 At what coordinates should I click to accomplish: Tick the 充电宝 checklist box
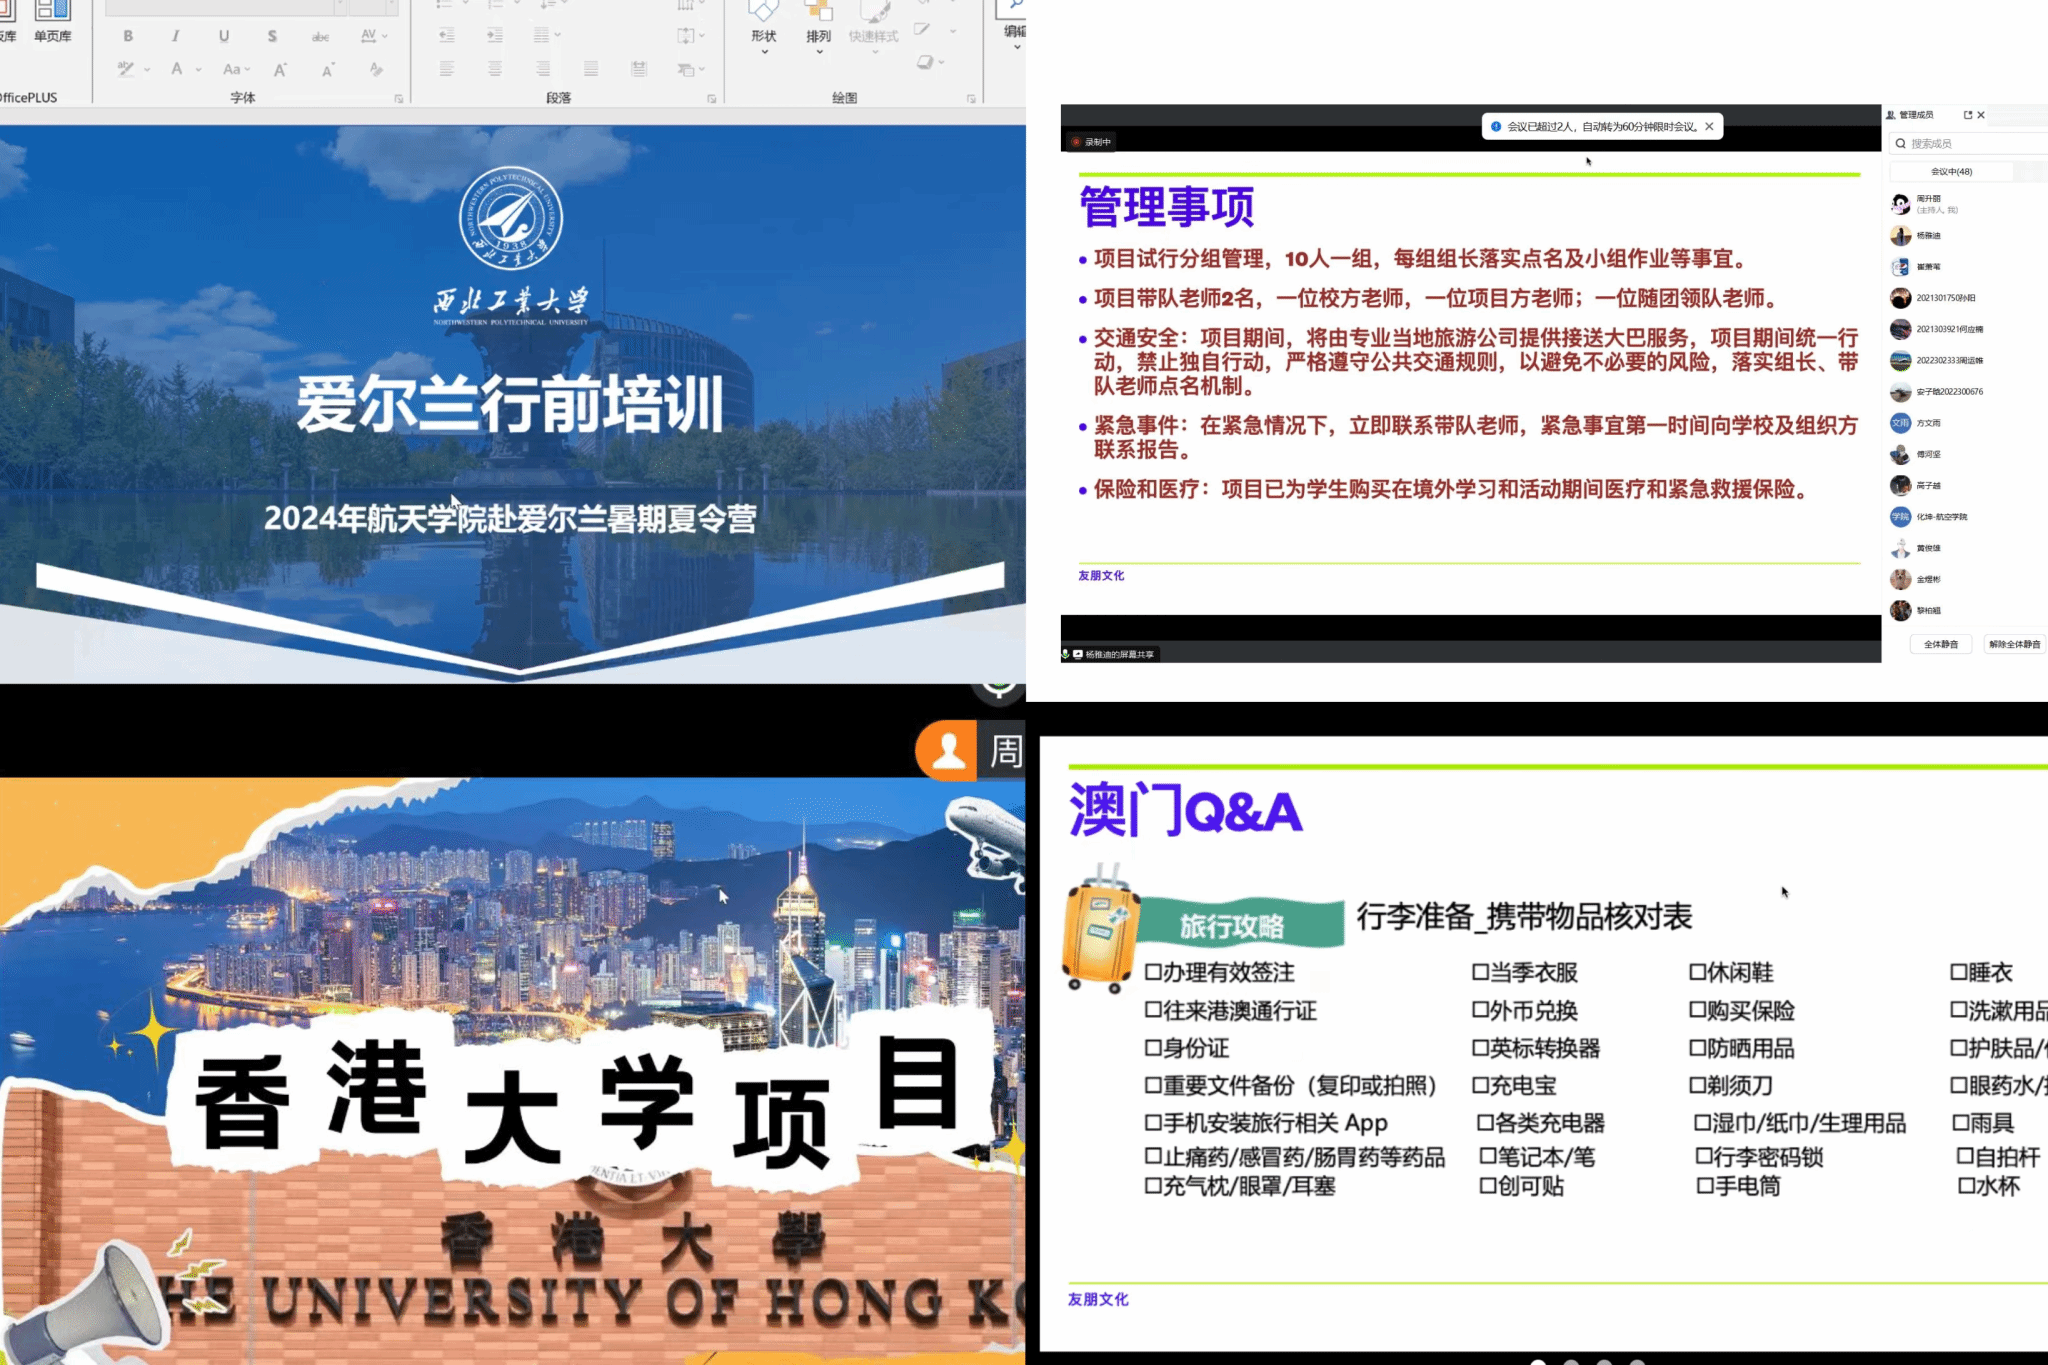tap(1480, 1085)
